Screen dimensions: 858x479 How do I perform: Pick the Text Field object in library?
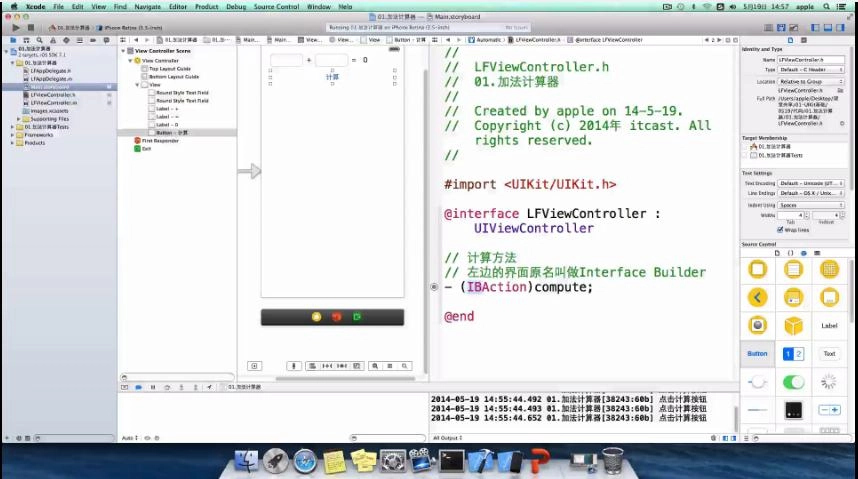pos(829,354)
